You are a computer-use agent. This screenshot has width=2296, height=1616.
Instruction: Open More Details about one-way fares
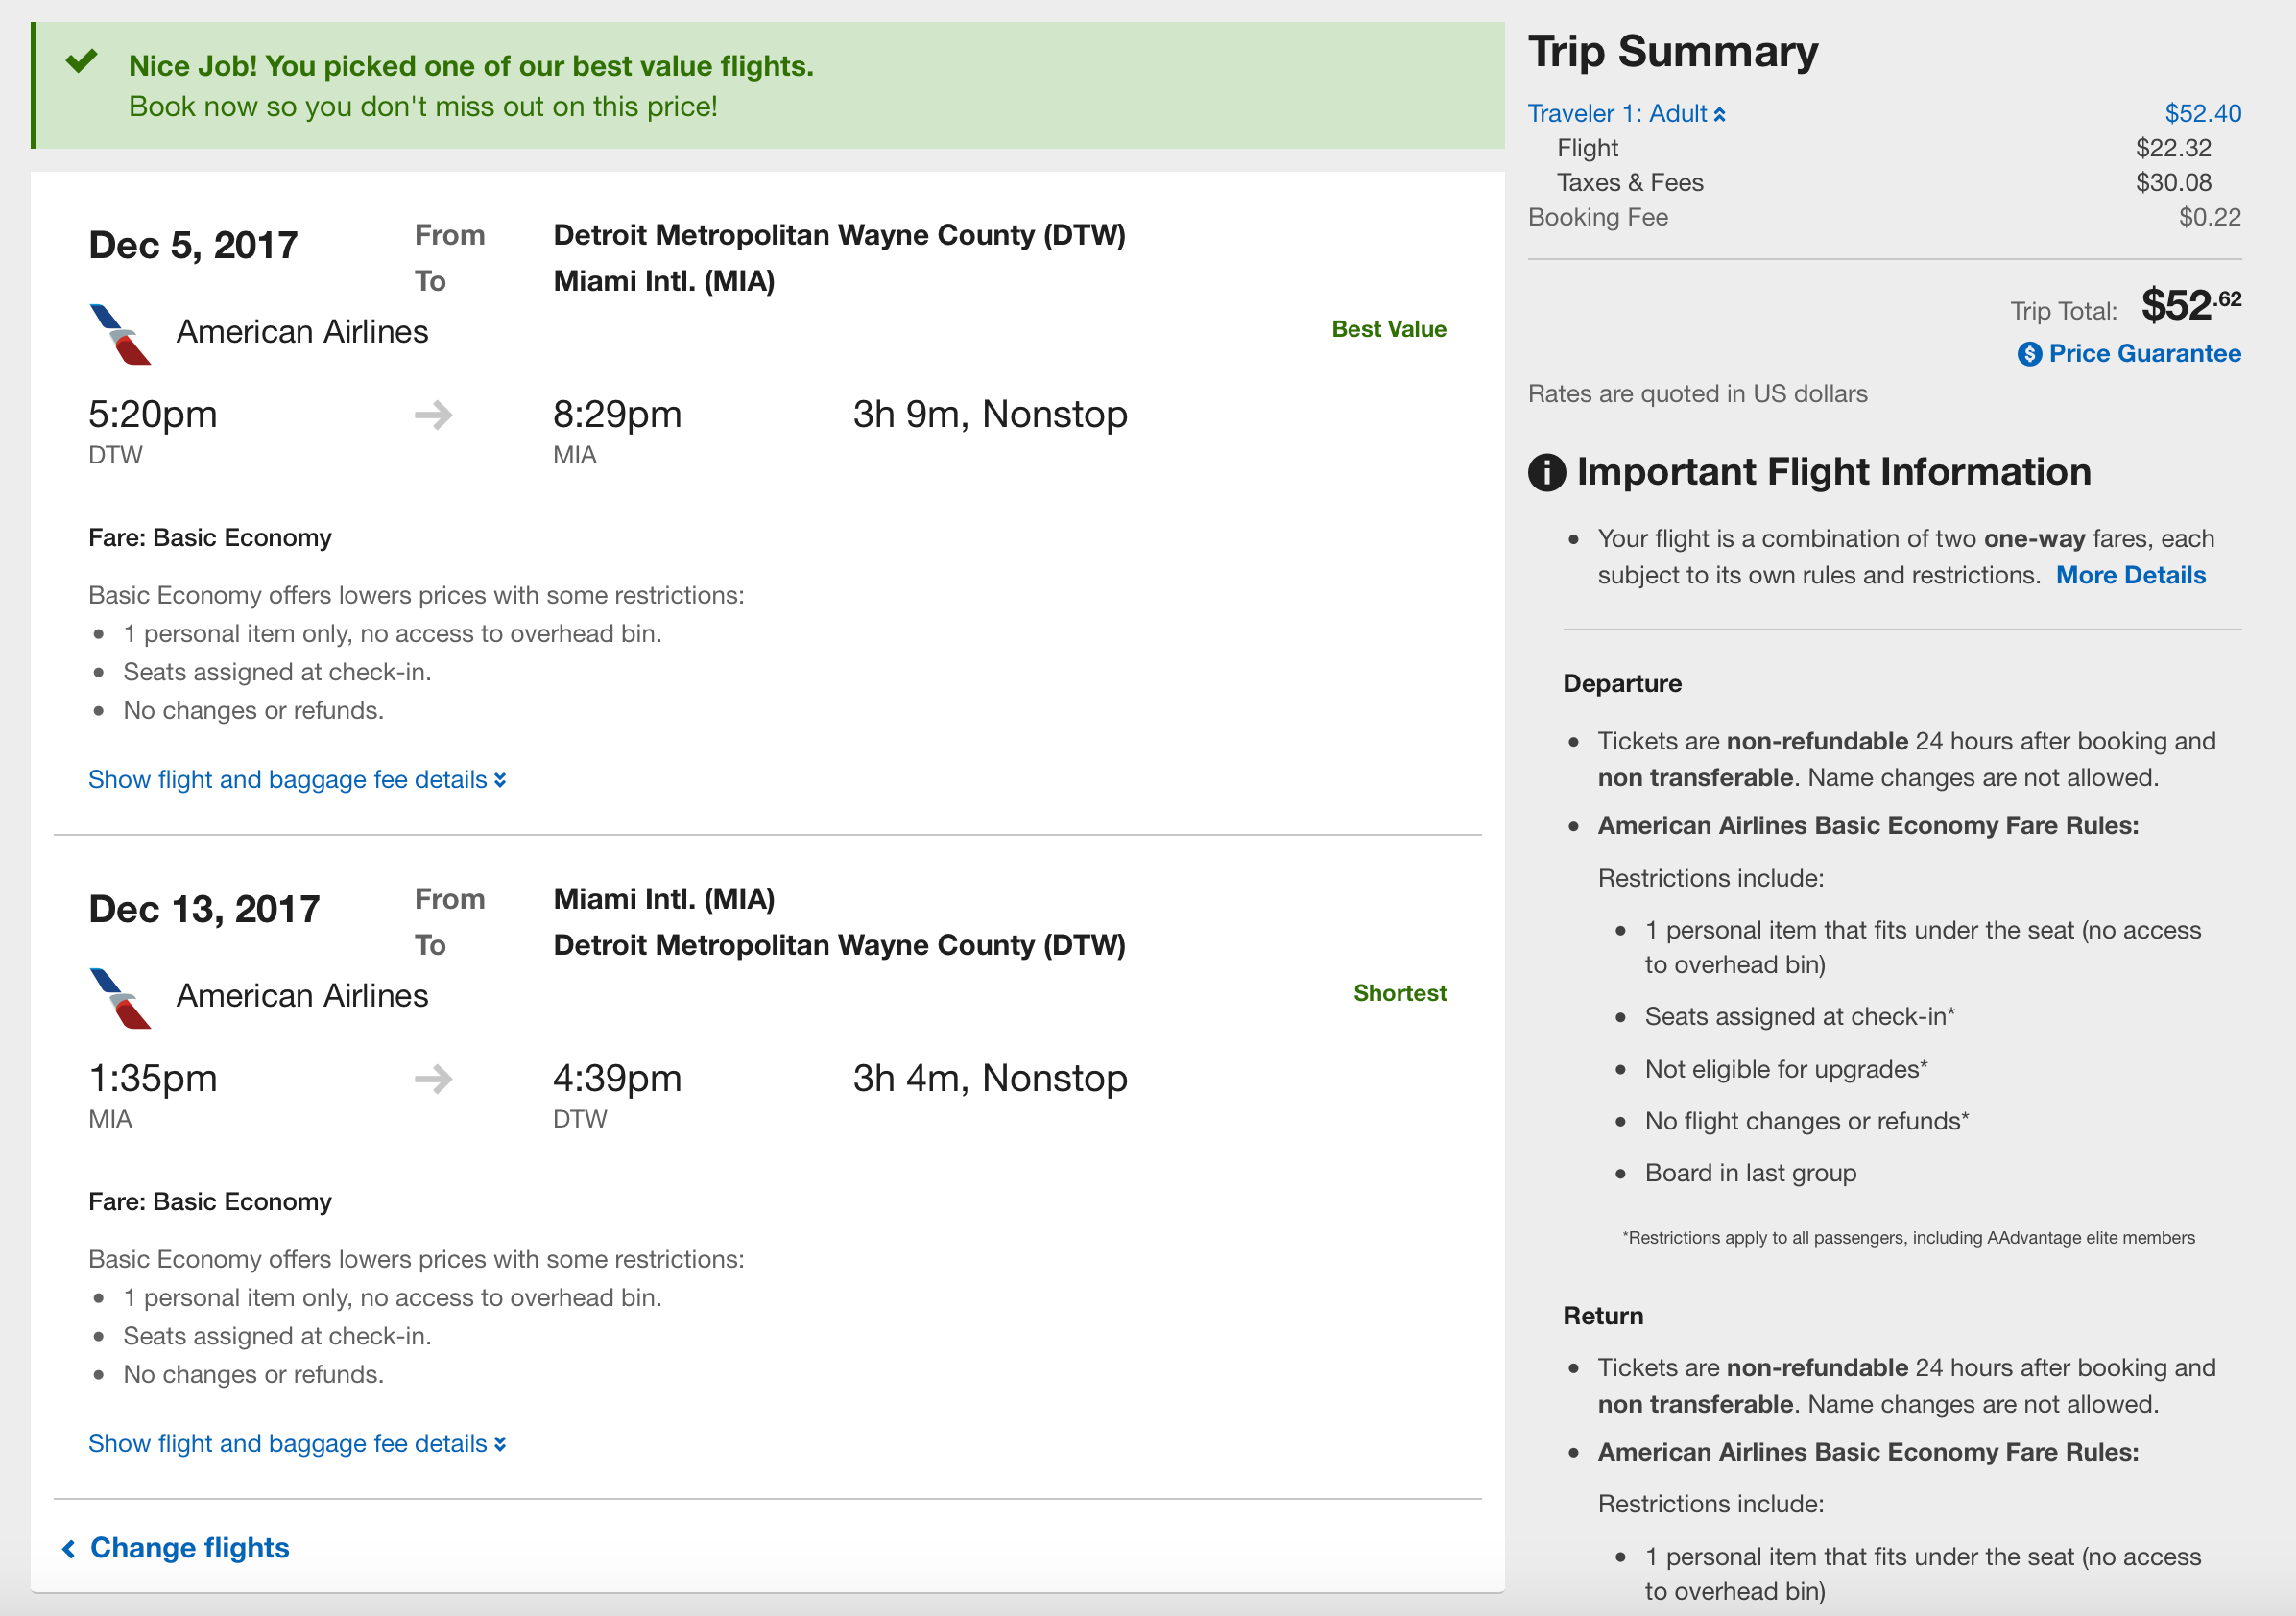pyautogui.click(x=2130, y=576)
